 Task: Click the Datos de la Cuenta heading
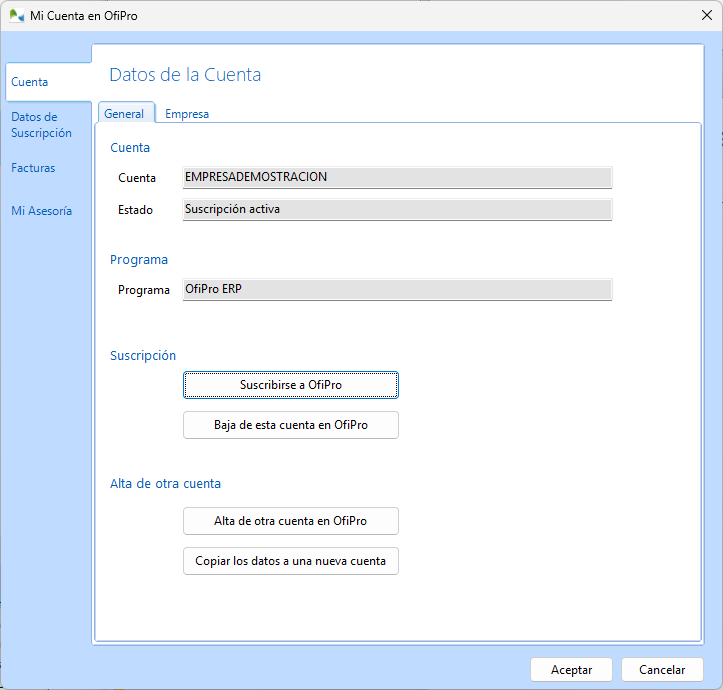pyautogui.click(x=185, y=75)
